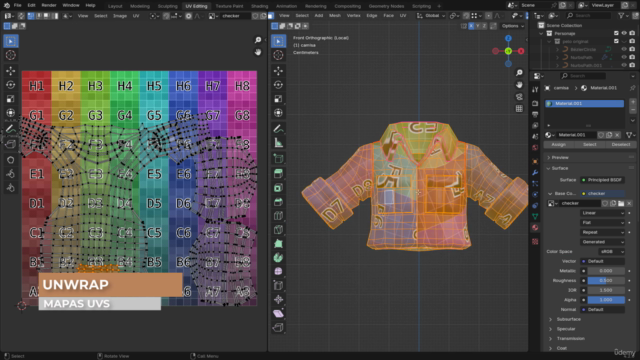Select the Knife tool
This screenshot has height=360, width=640.
coord(278,230)
